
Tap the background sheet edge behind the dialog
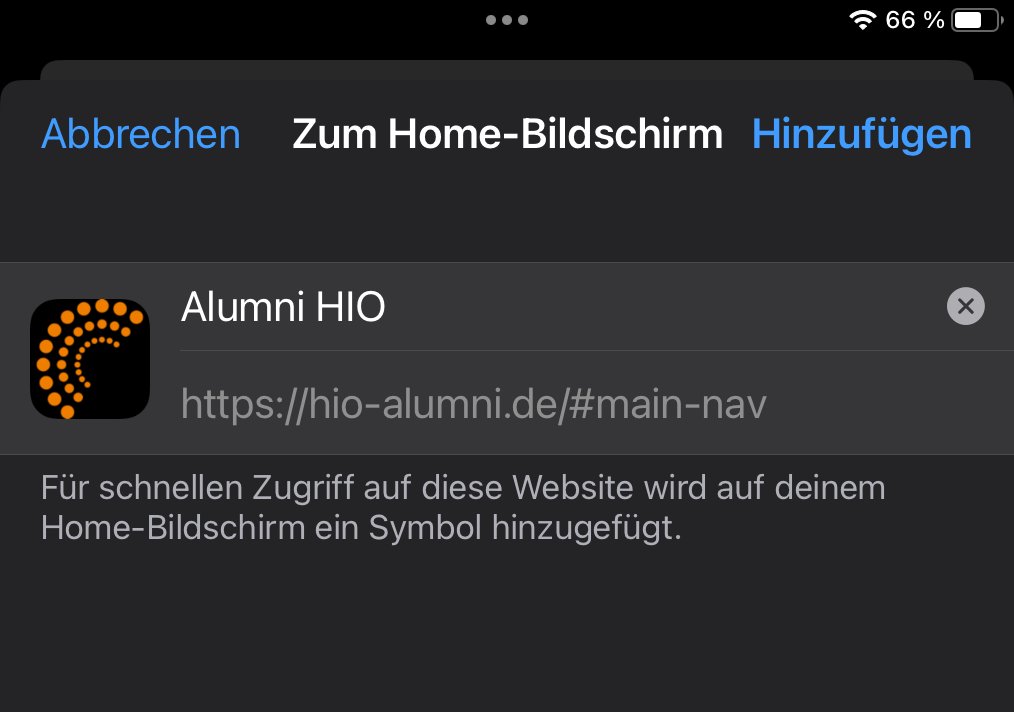tap(507, 70)
